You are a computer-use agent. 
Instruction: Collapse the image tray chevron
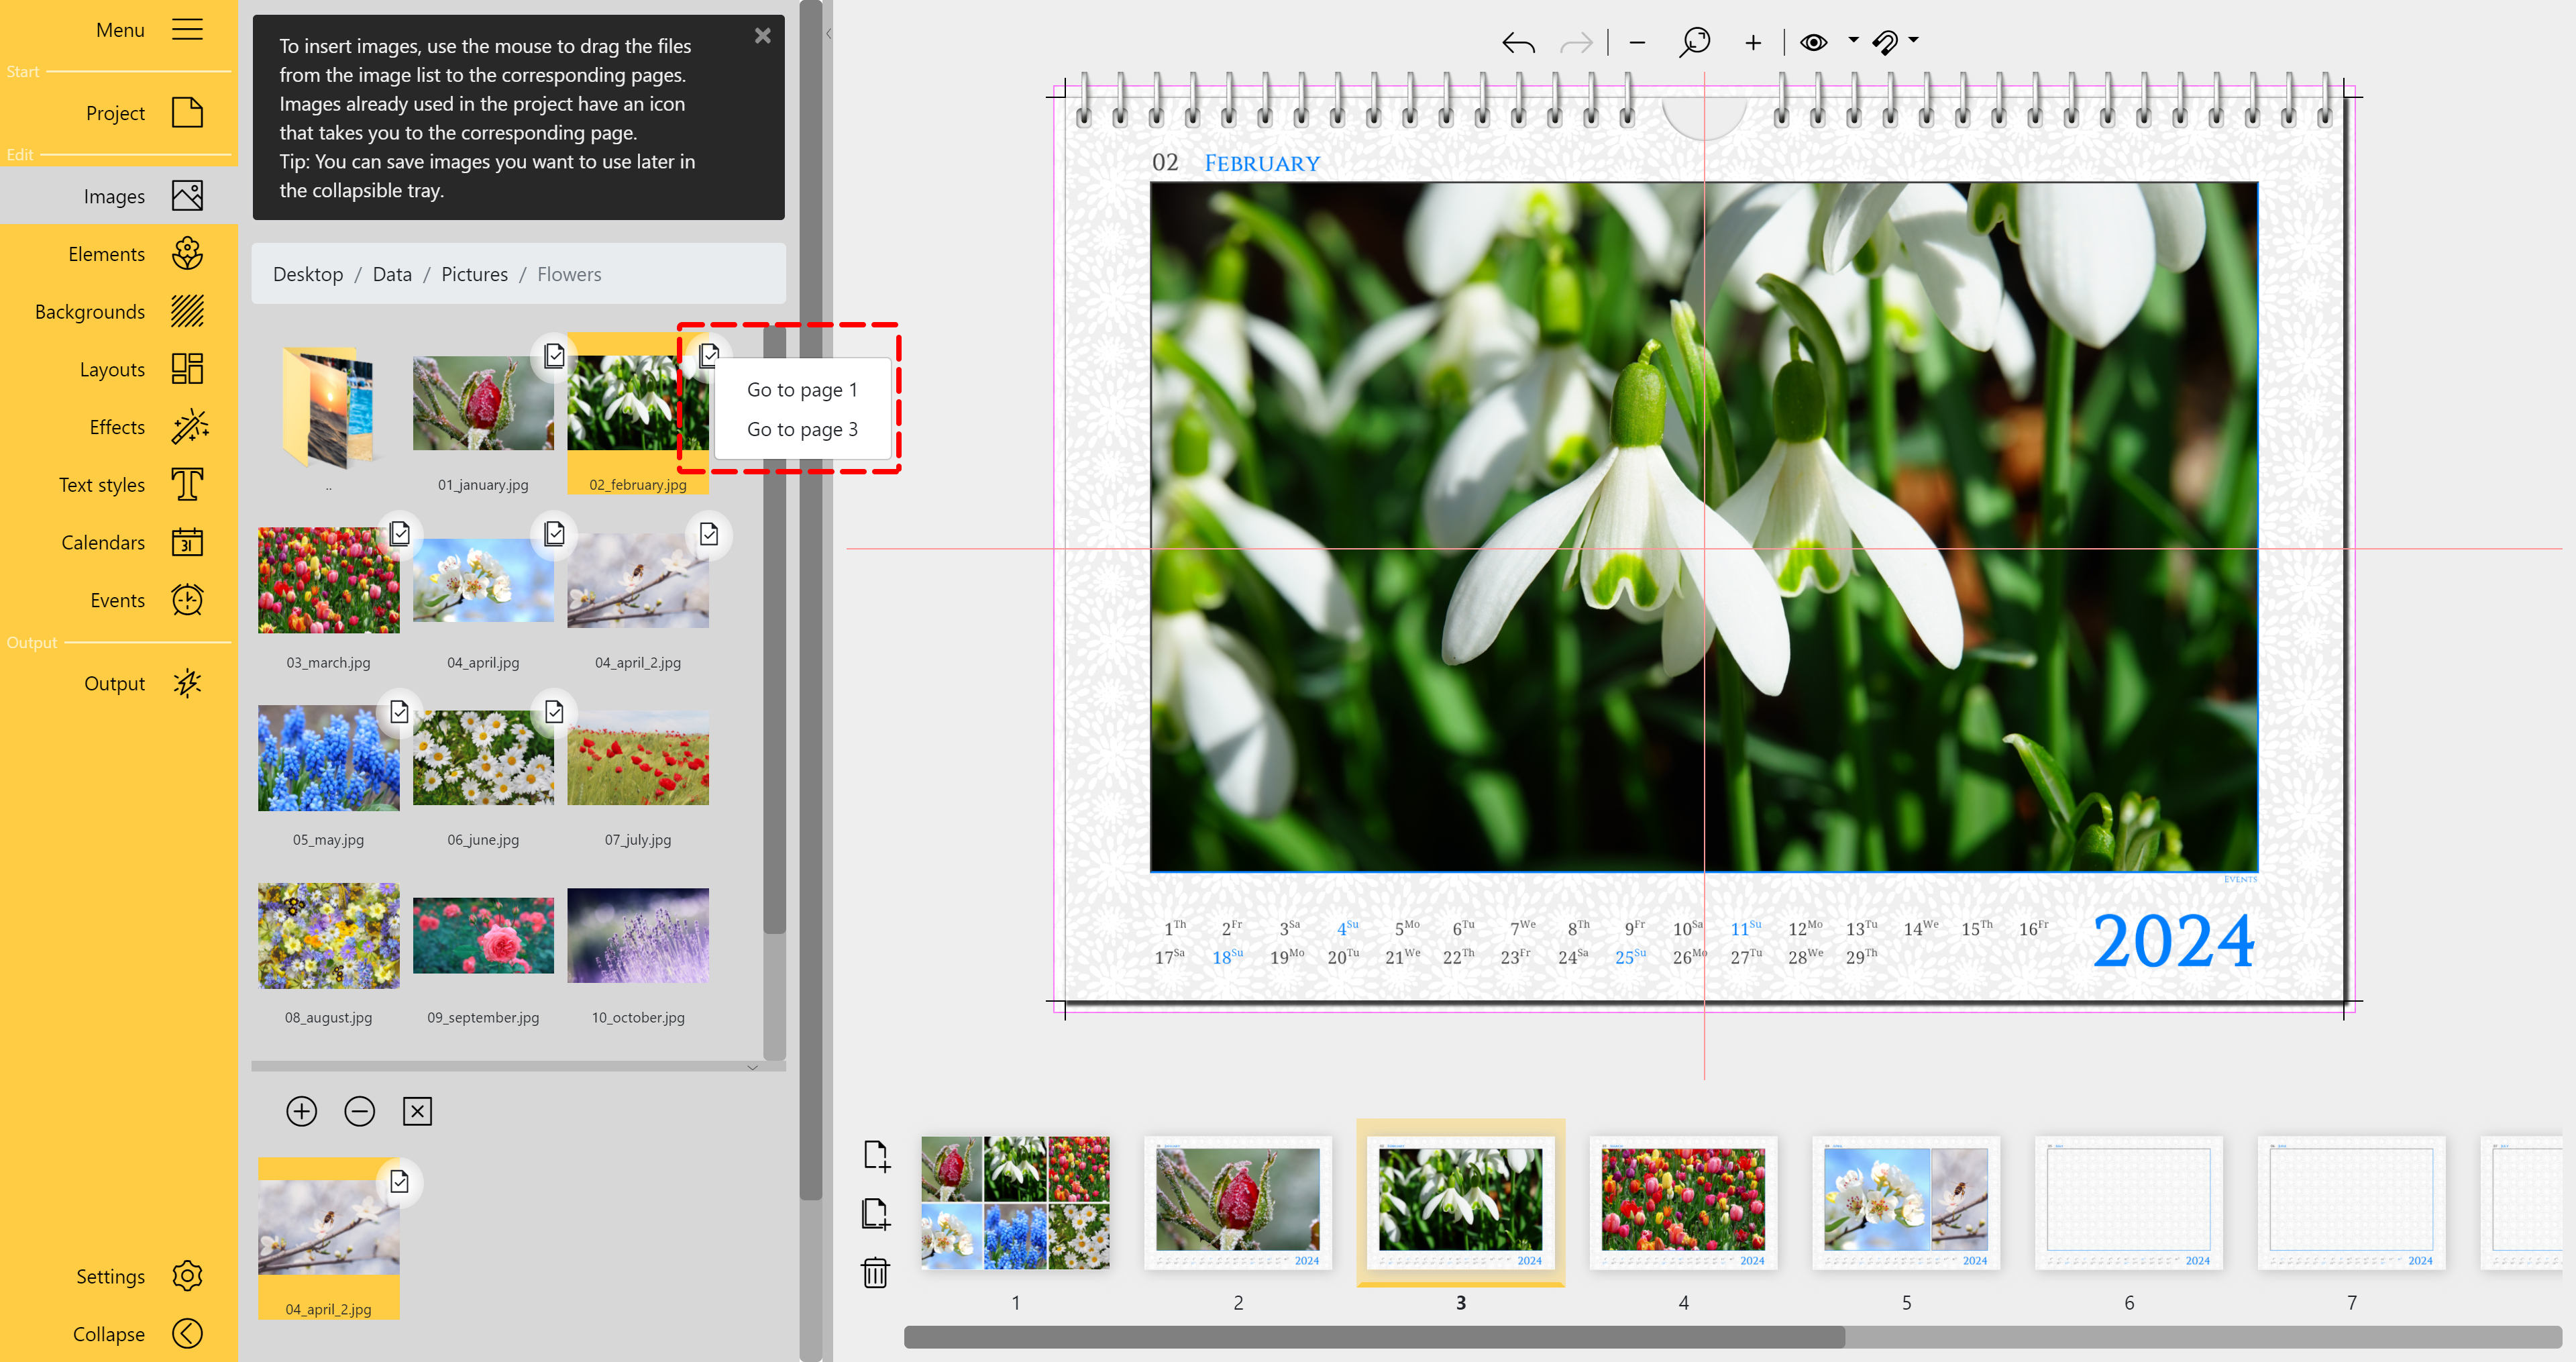pyautogui.click(x=752, y=1068)
